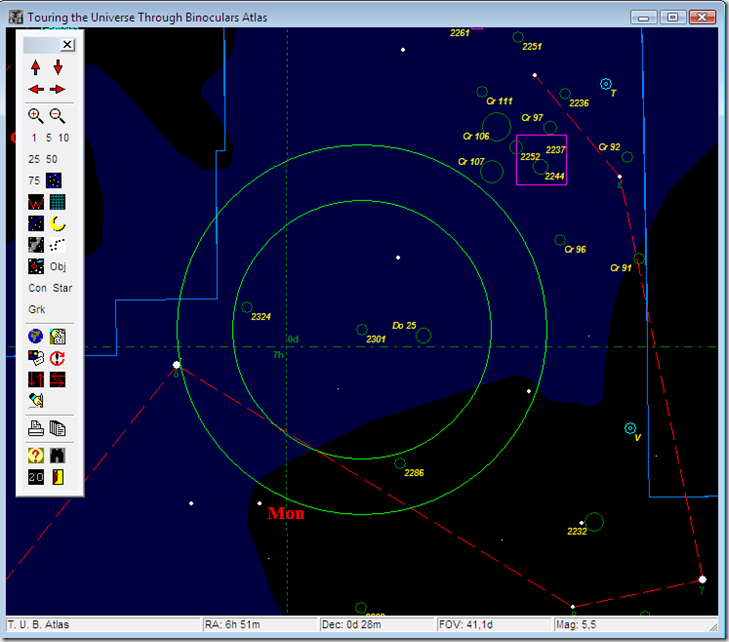Screen dimensions: 729x642
Task: Select cluster Do 25 circle
Action: coord(423,335)
